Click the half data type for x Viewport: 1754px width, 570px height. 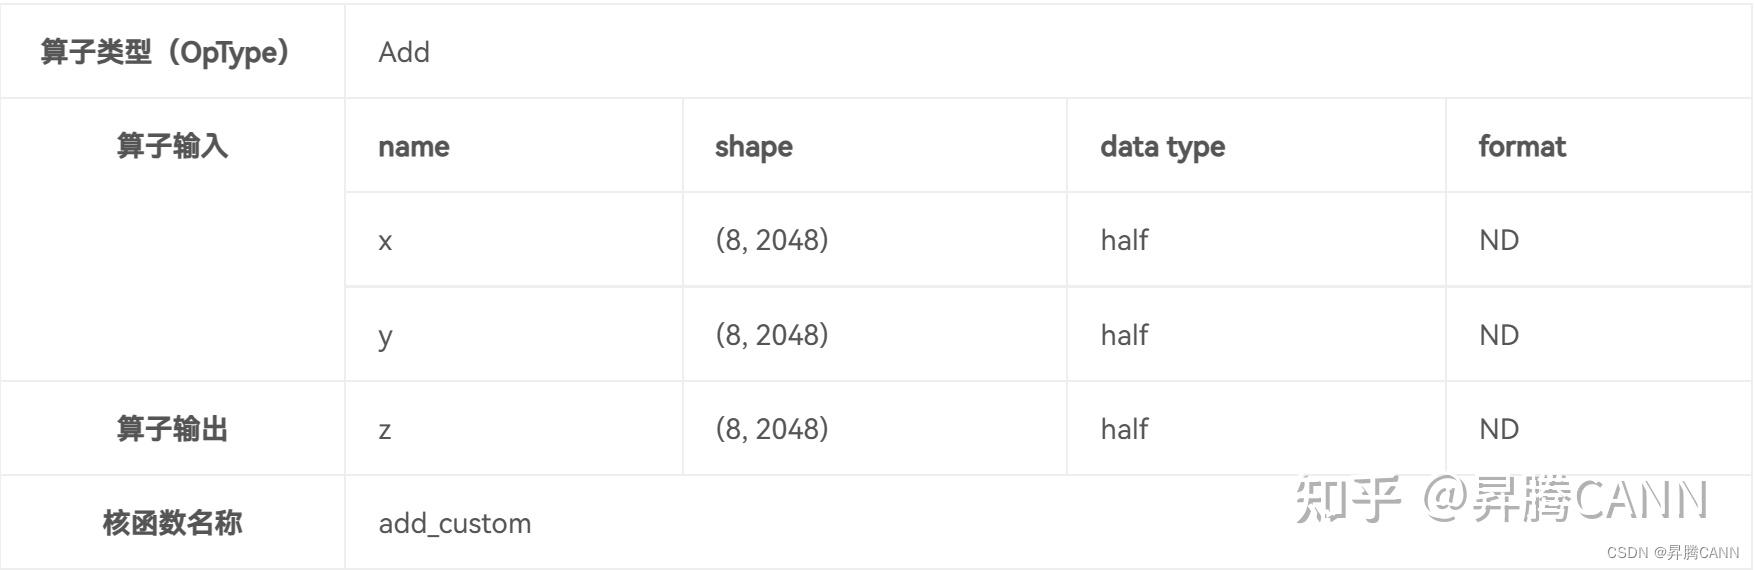point(1124,240)
